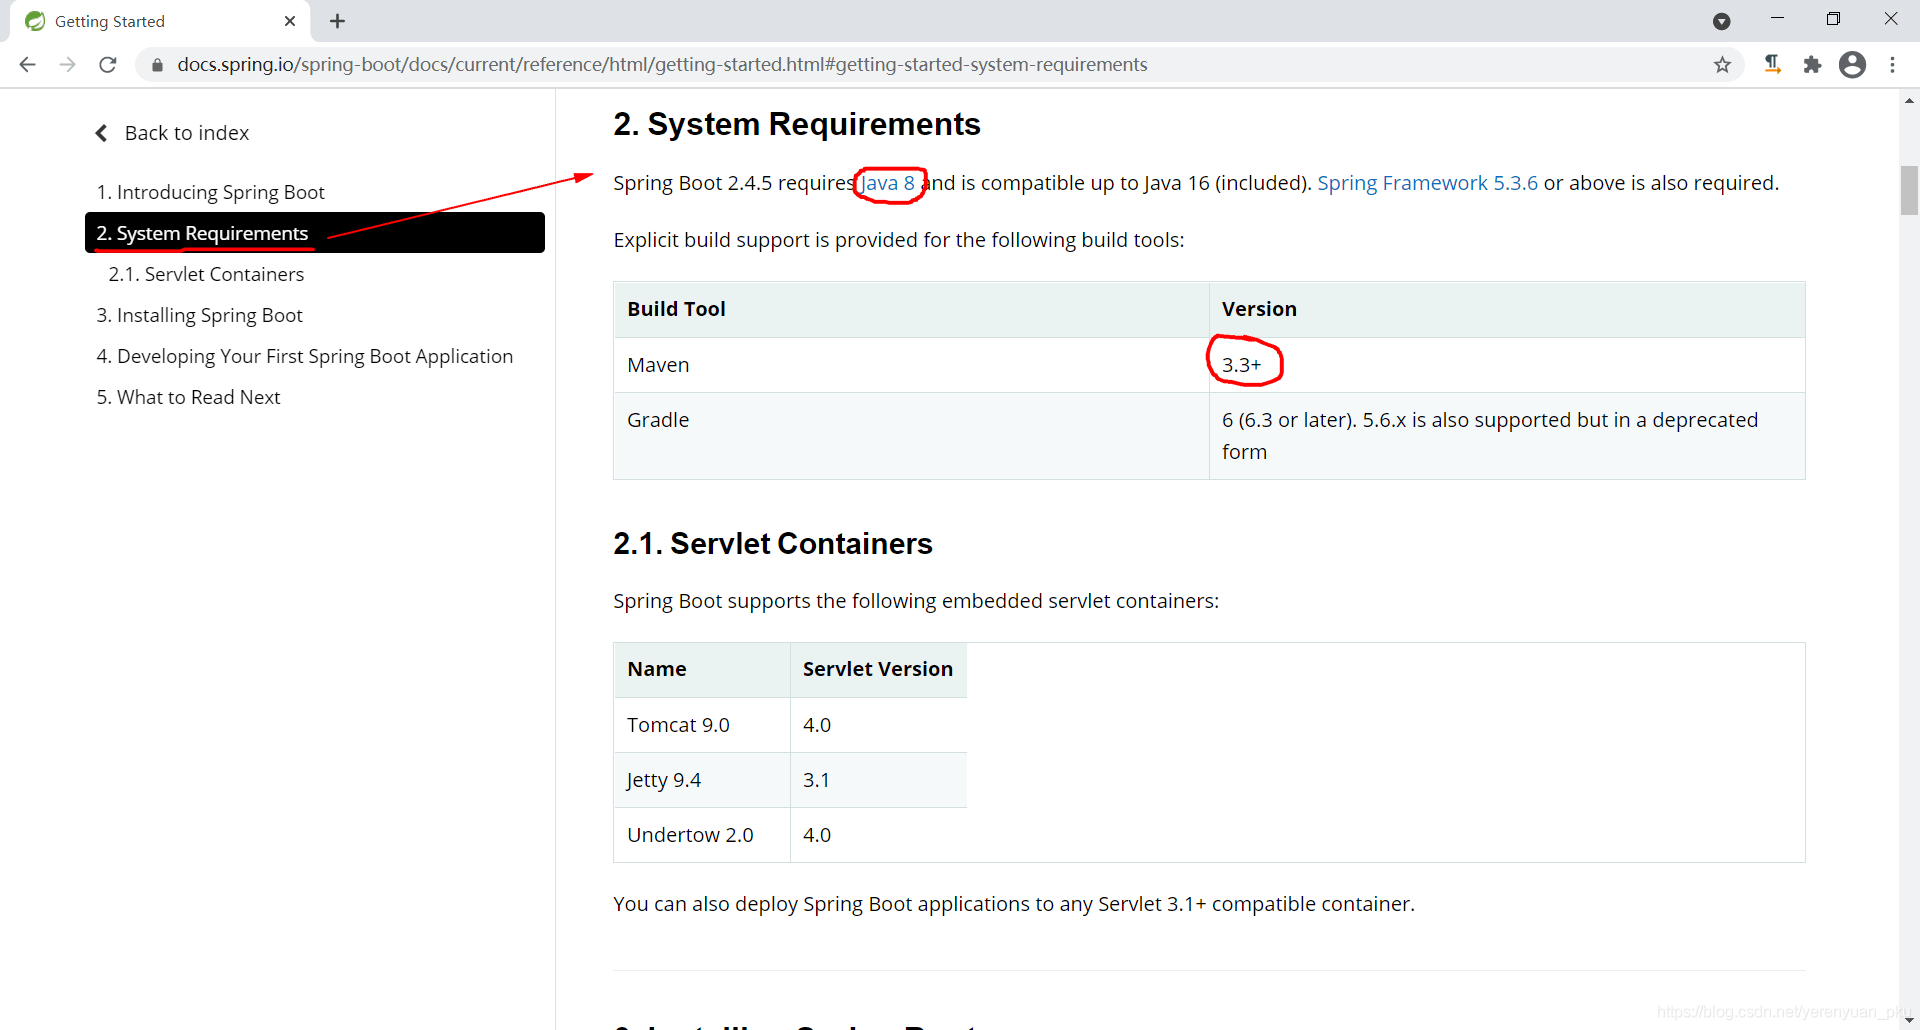
Task: Reload the page with the refresh icon
Action: click(x=108, y=65)
